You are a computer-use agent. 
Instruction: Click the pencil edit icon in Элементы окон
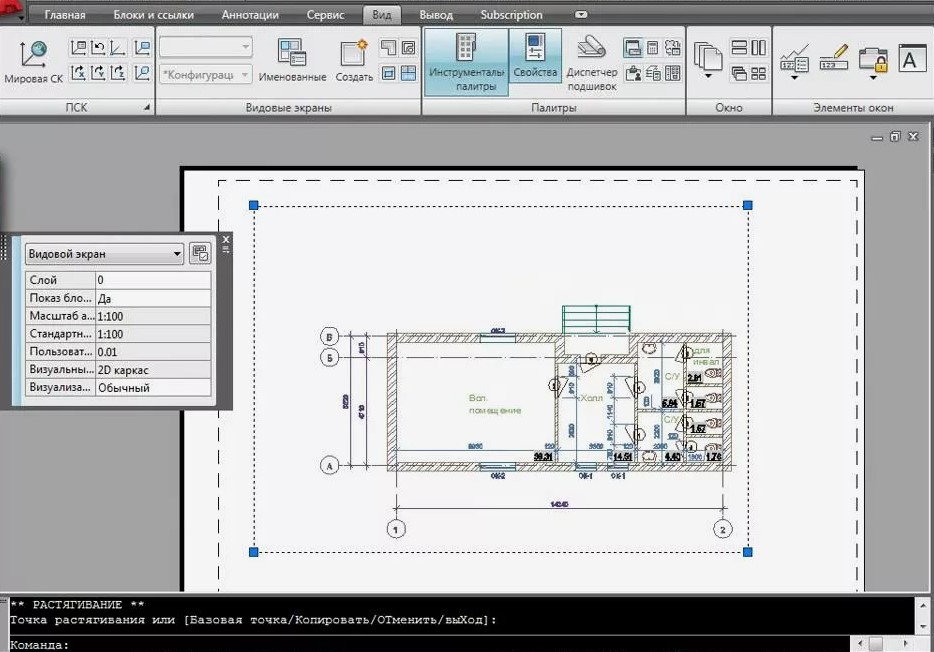point(834,57)
